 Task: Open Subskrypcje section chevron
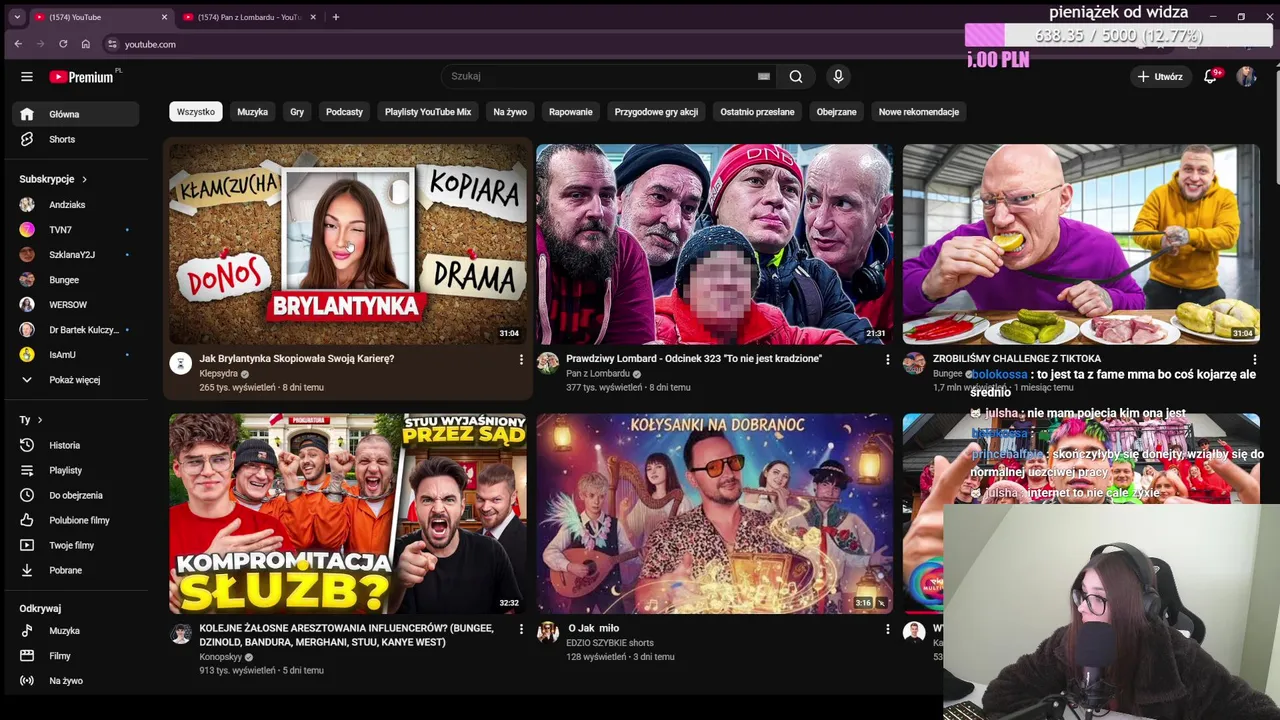(84, 179)
